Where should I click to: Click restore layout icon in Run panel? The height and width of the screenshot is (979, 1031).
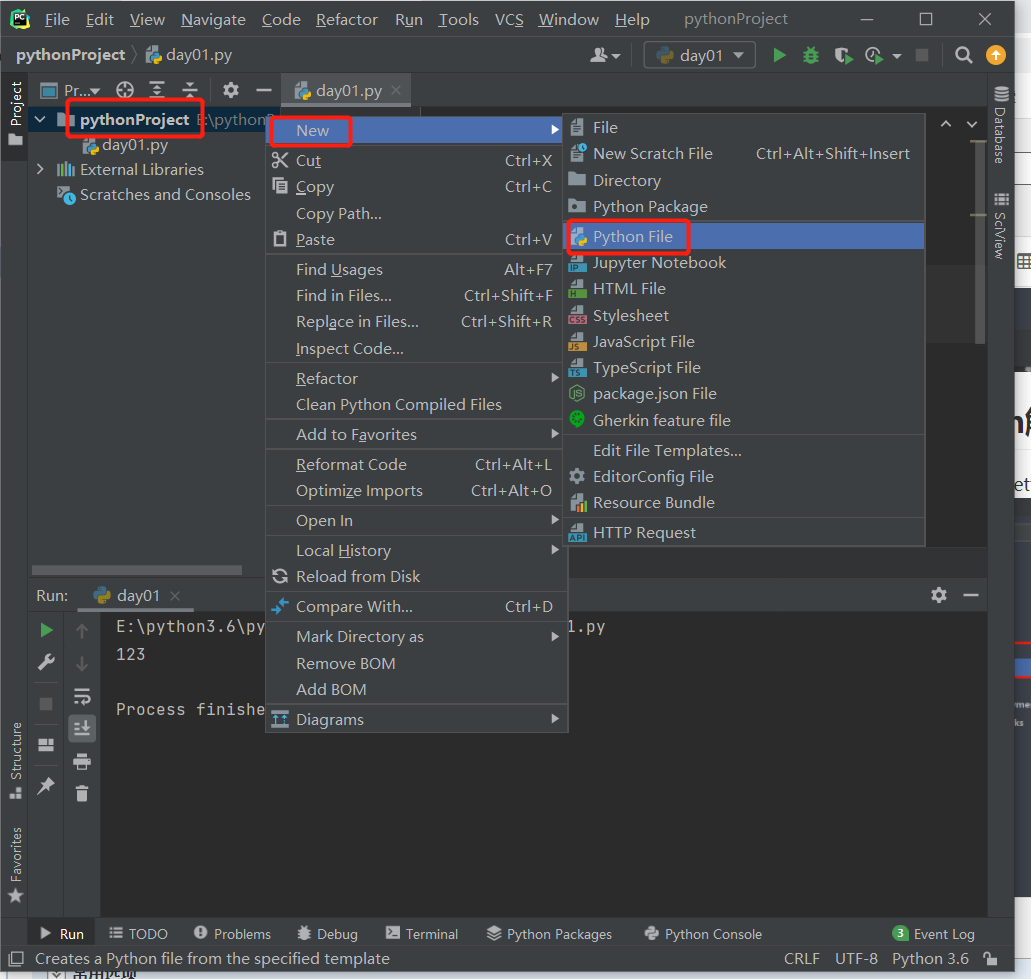pos(46,744)
